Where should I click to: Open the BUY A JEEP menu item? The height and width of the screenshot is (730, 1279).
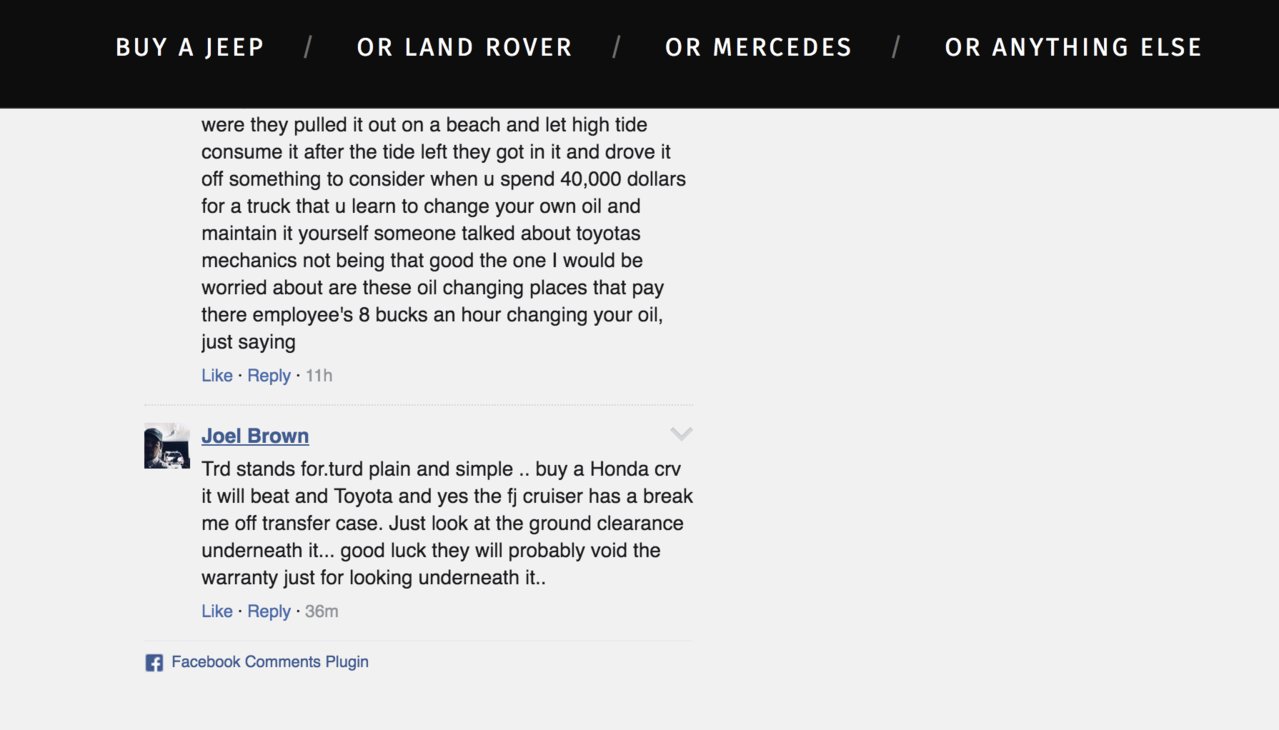click(x=190, y=47)
